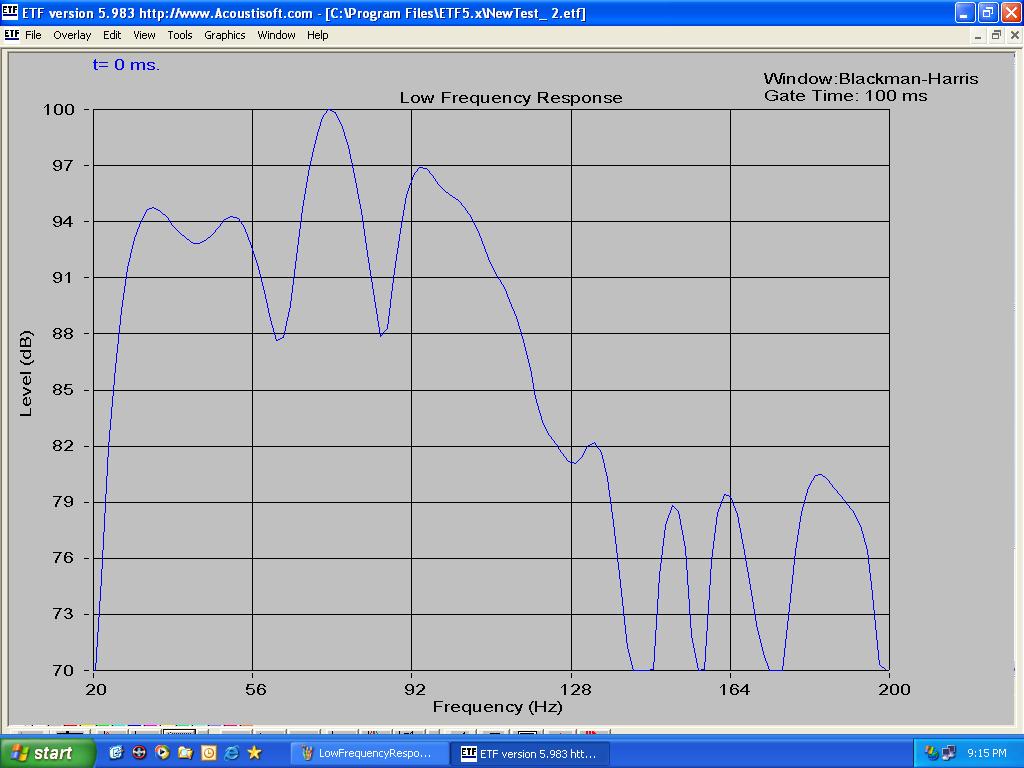Switch to LowFrequencyRespo... taskbar window
The image size is (1024, 768).
tap(366, 753)
